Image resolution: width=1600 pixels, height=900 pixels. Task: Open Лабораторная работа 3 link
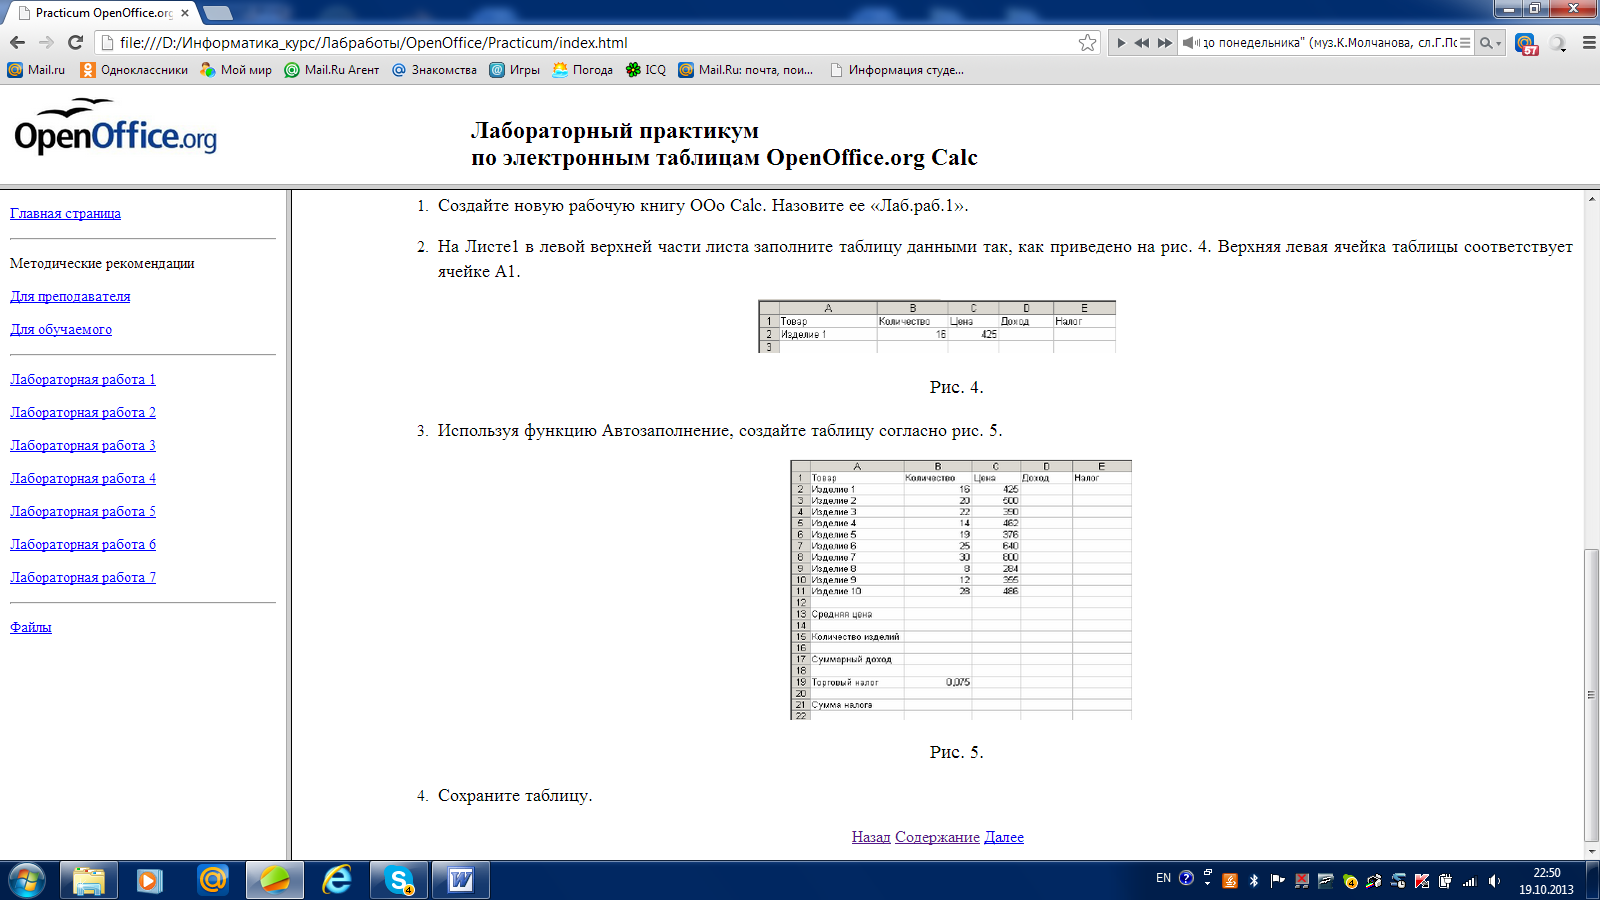click(83, 445)
